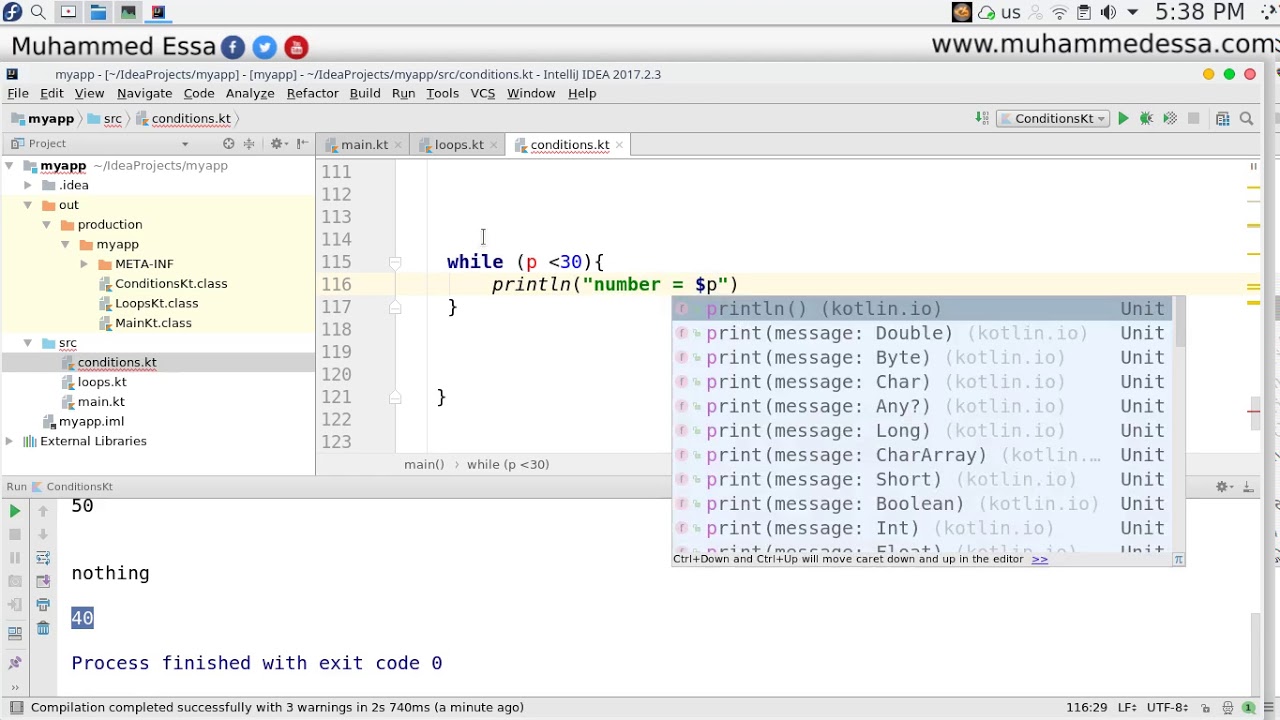Open the ConditionsKt run configuration dropdown
Viewport: 1280px width, 720px height.
click(x=1053, y=118)
